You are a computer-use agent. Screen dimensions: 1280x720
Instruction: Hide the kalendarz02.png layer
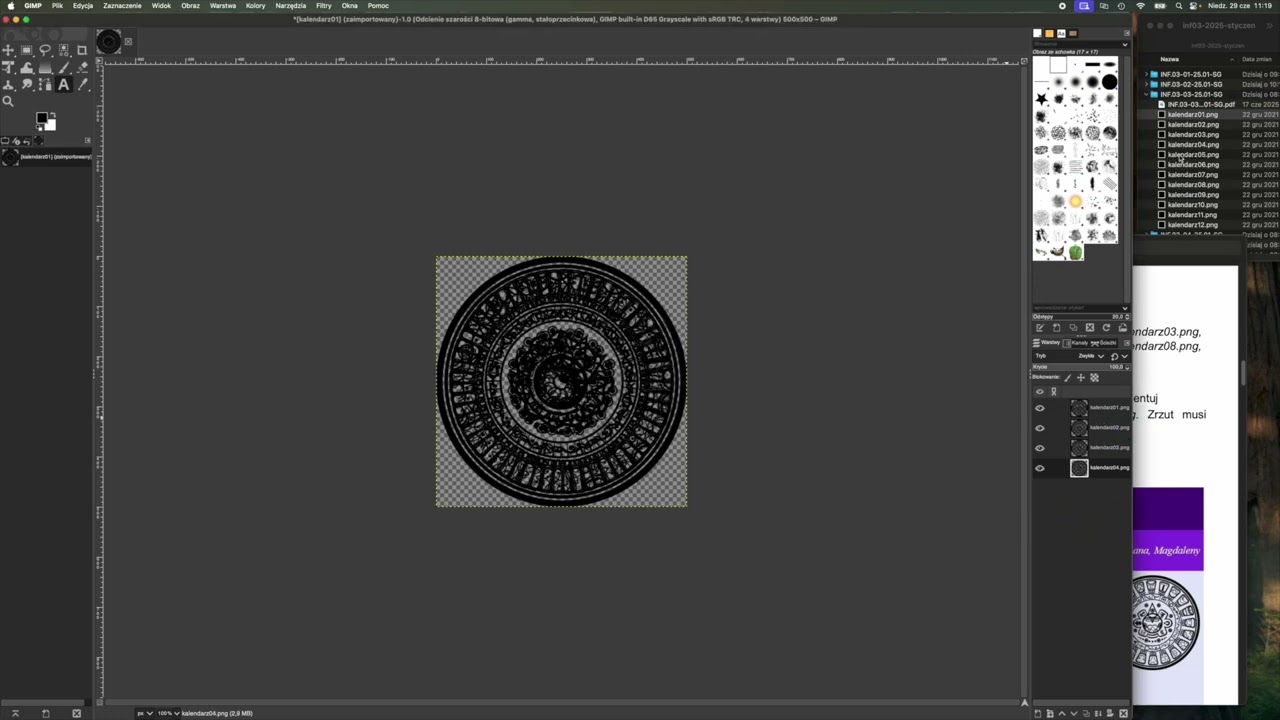click(x=1039, y=428)
